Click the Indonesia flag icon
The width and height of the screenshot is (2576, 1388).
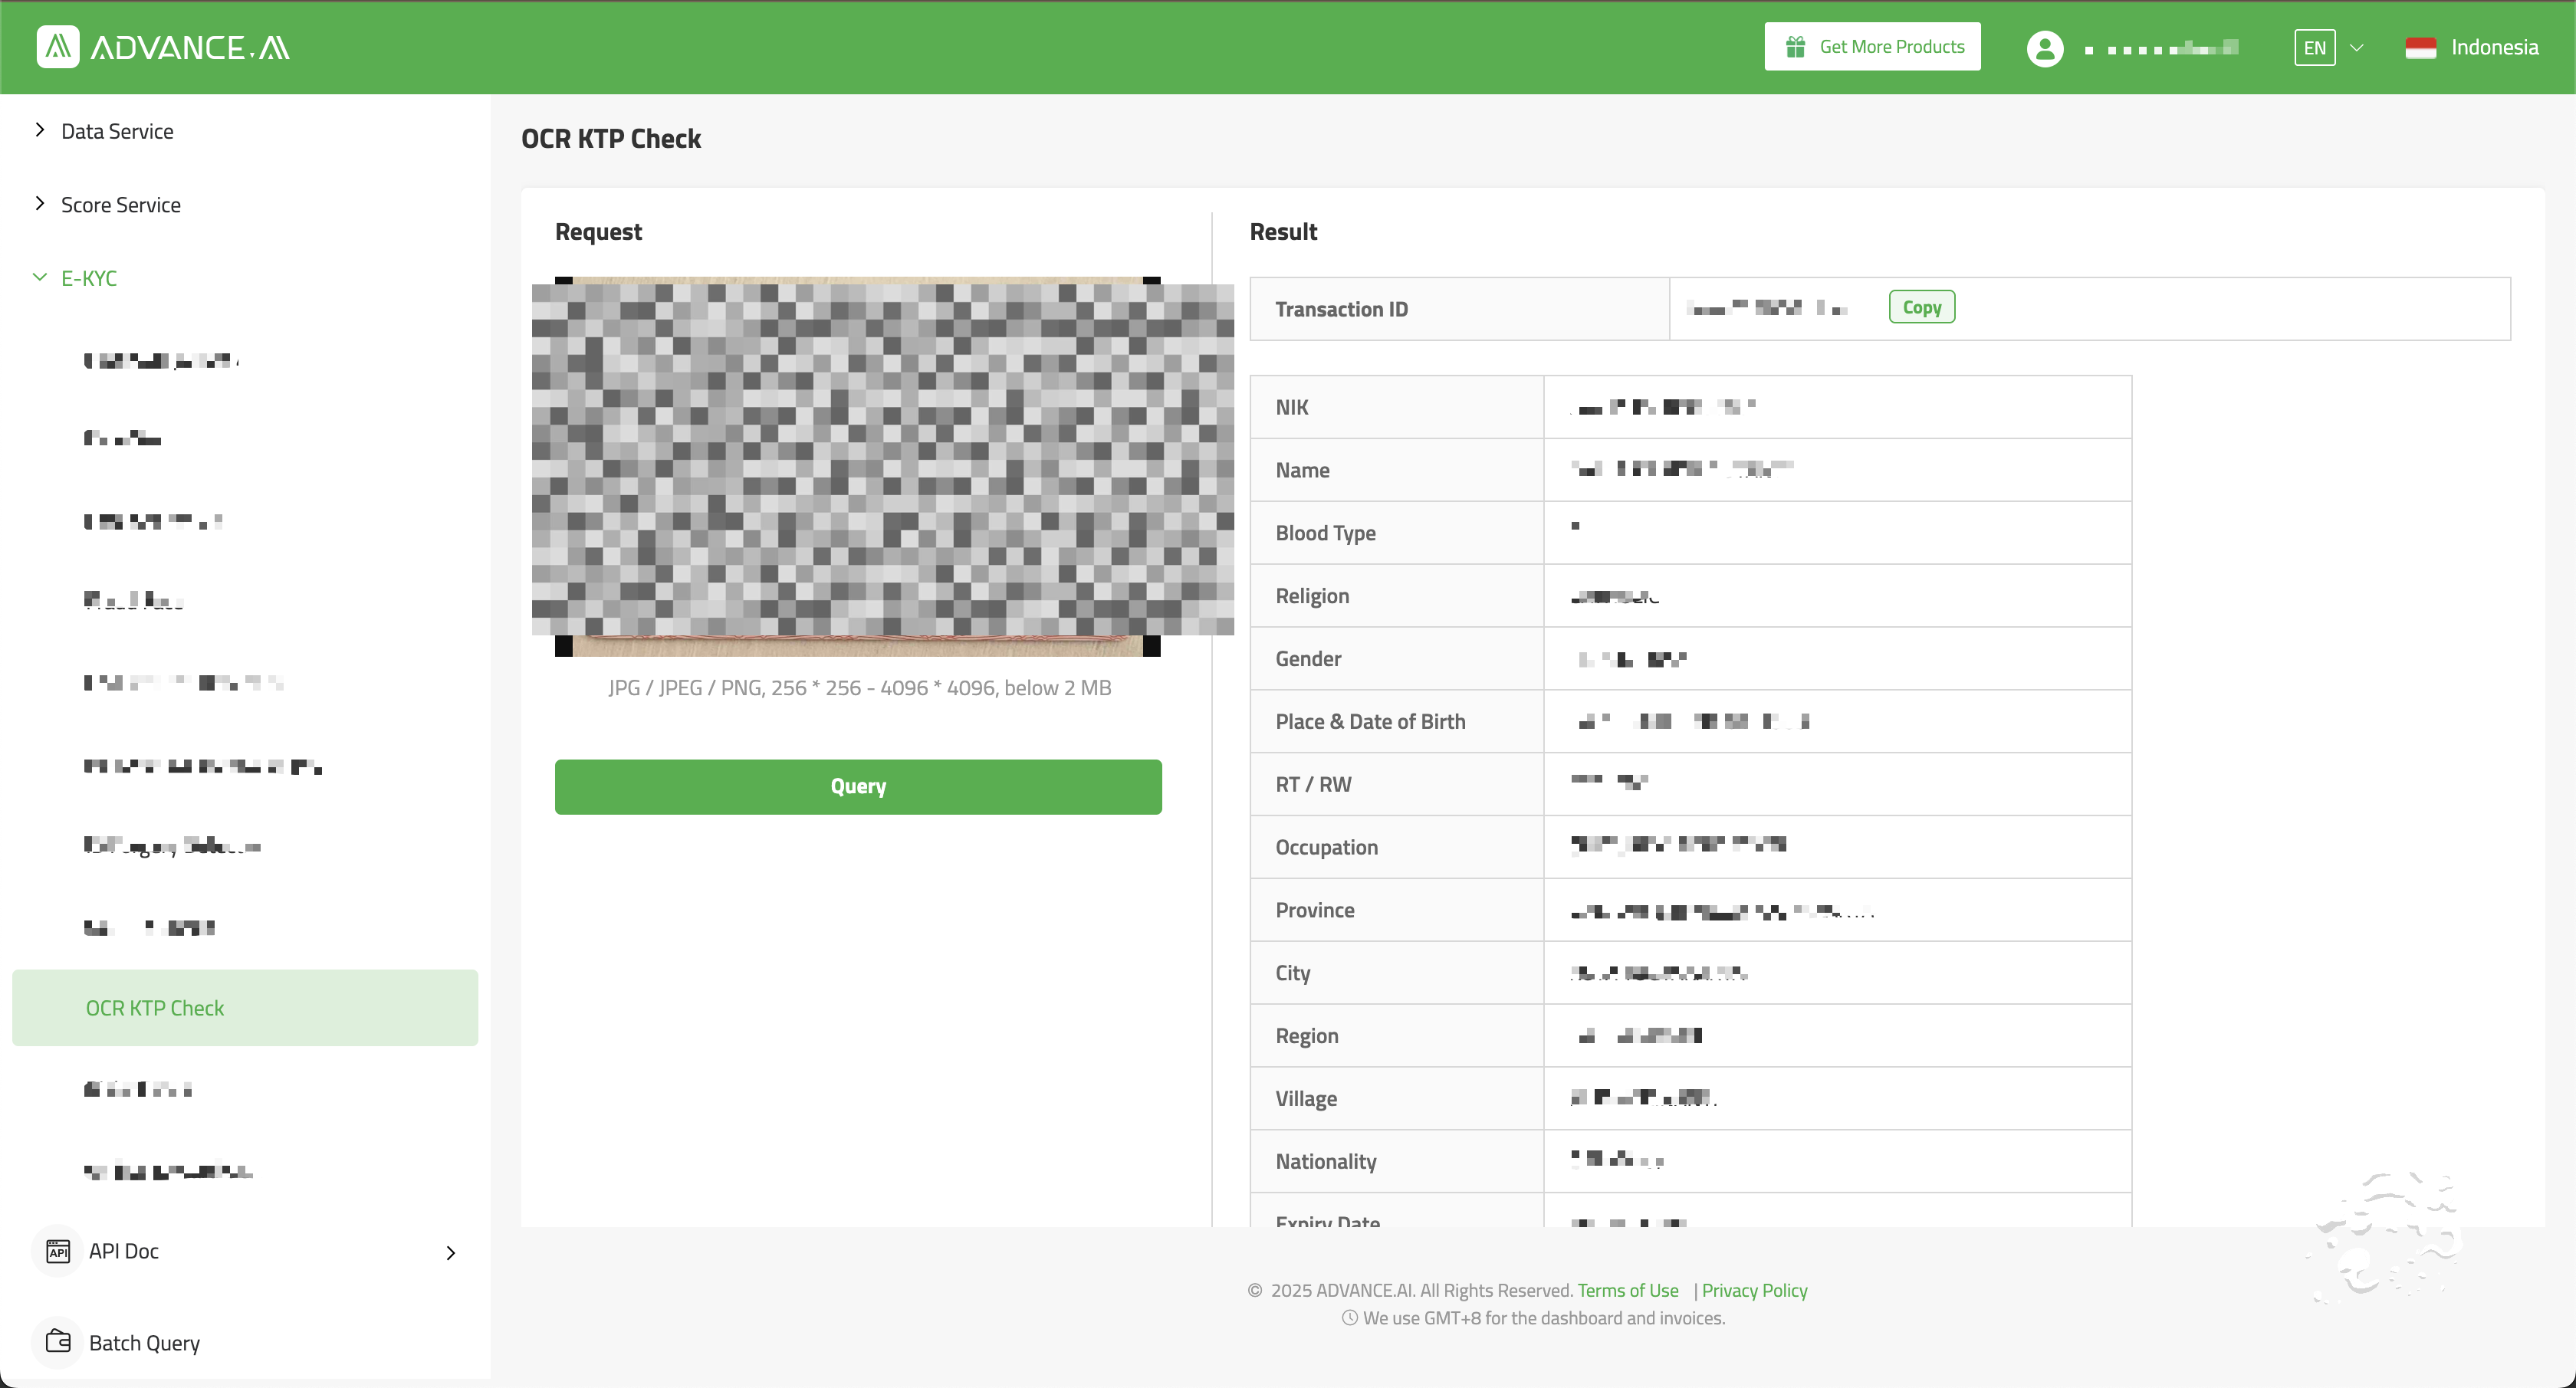(x=2421, y=47)
